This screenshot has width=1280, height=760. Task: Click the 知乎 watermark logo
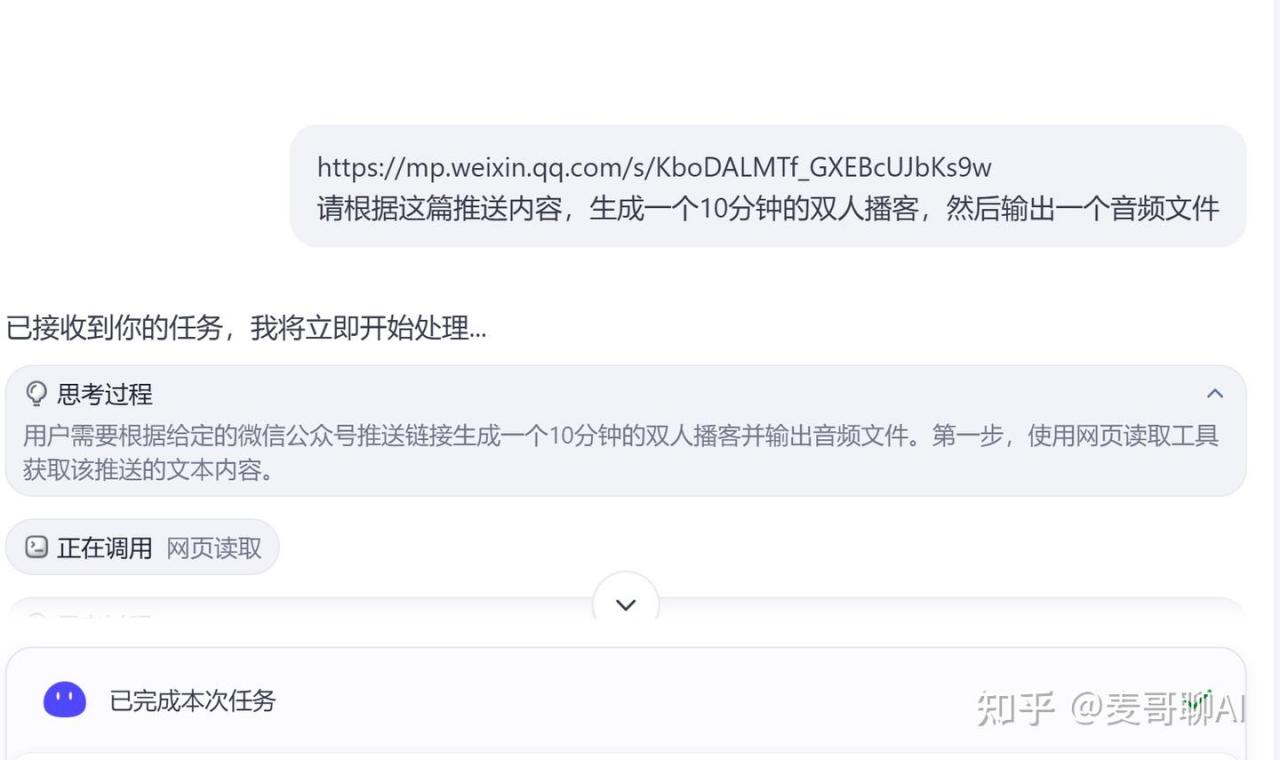[1016, 708]
